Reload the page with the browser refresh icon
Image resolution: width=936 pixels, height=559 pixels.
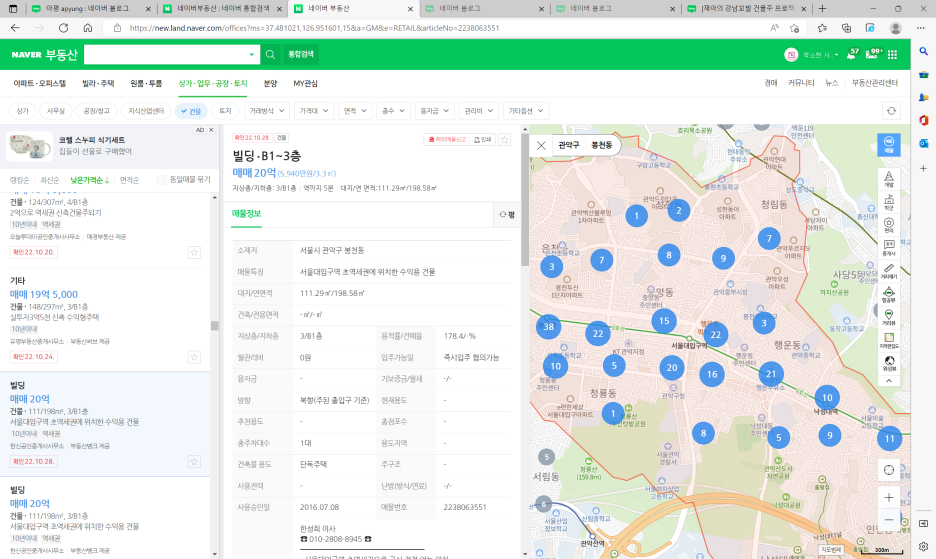point(63,28)
